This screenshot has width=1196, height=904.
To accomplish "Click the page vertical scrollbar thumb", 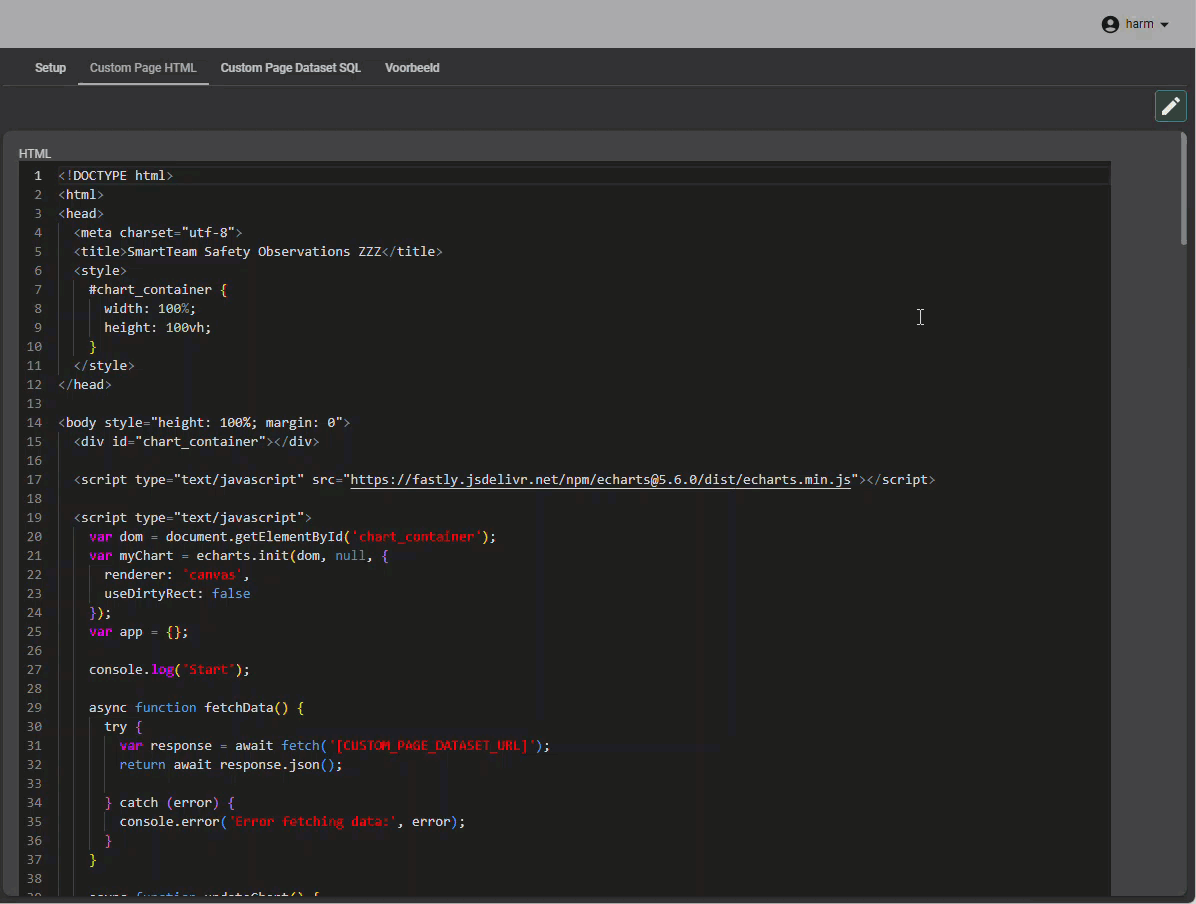I will 1183,188.
